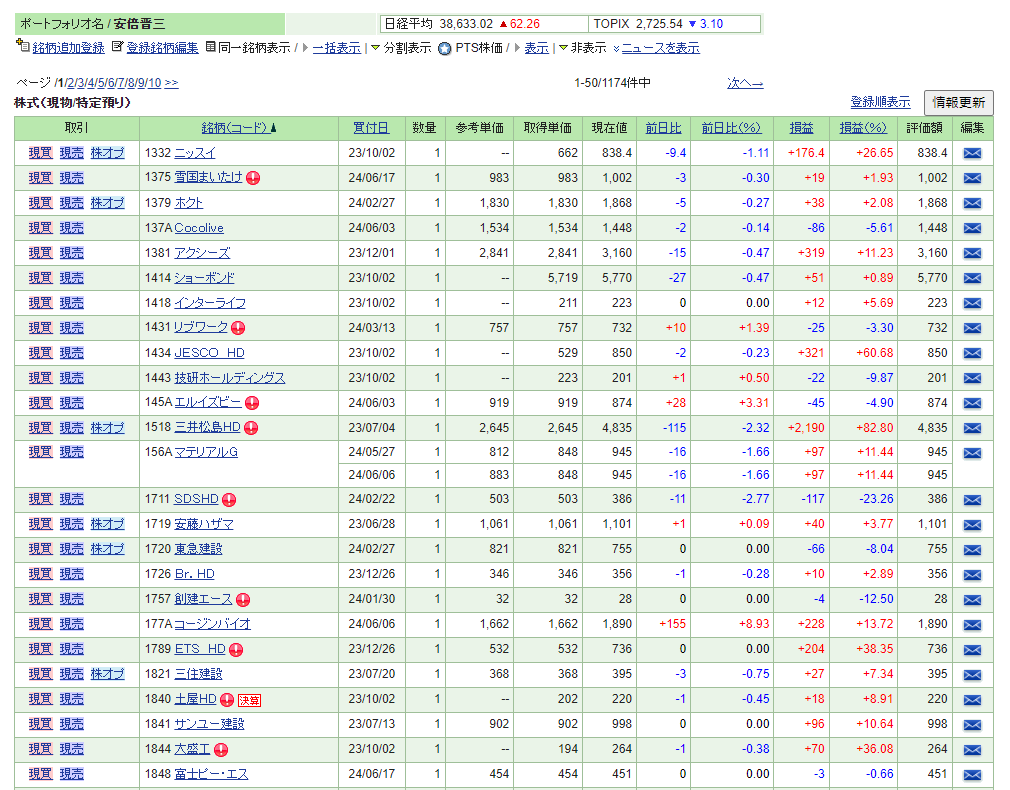The width and height of the screenshot is (1010, 790).
Task: Click edit icon for 1381 アクシーズ
Action: pyautogui.click(x=972, y=253)
